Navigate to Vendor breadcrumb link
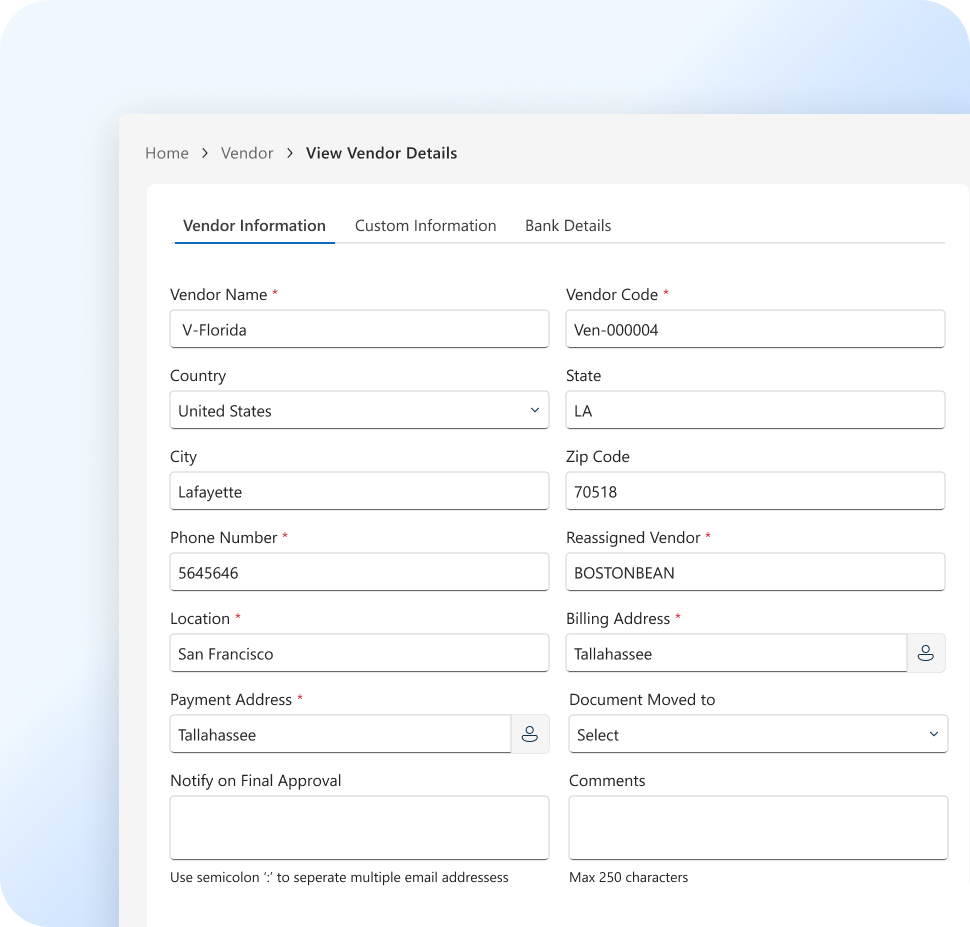Viewport: 970px width, 927px height. [x=247, y=153]
